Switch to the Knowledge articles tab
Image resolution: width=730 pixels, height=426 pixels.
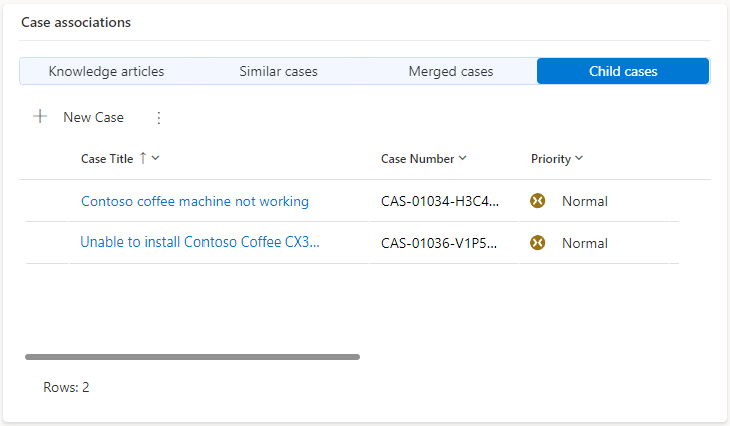(106, 71)
